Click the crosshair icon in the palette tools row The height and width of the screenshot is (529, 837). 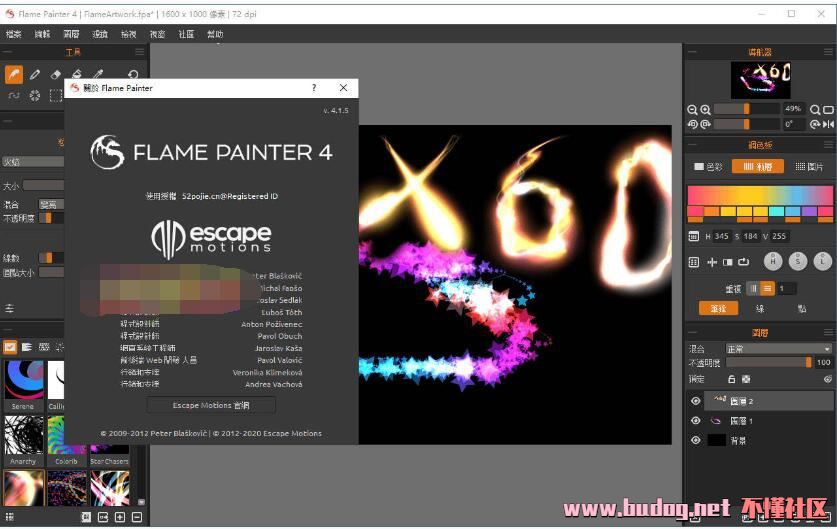pos(712,262)
